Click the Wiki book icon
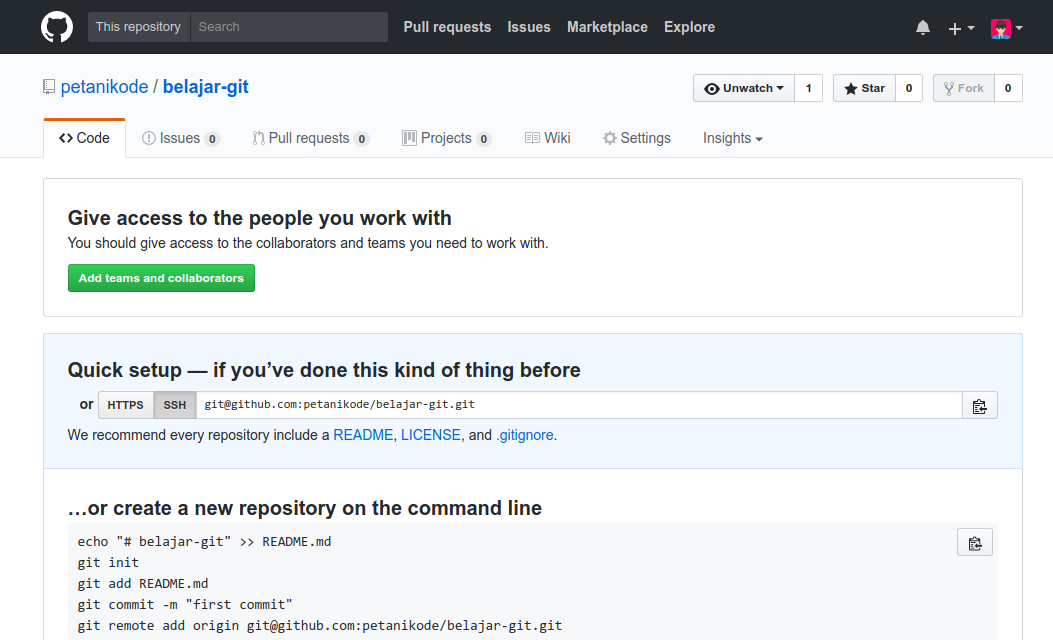Screen dimensions: 1053x640 [535, 138]
